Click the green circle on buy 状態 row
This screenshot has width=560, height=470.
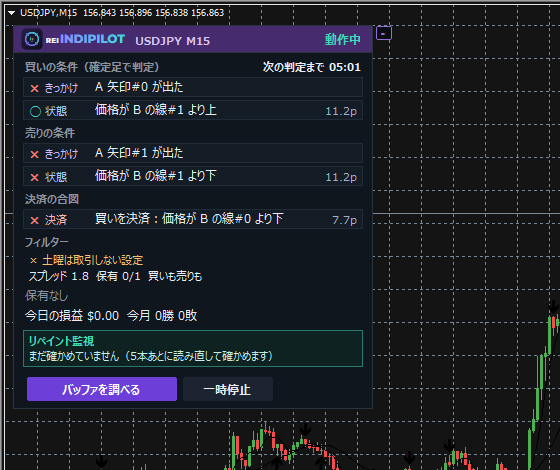coord(35,111)
